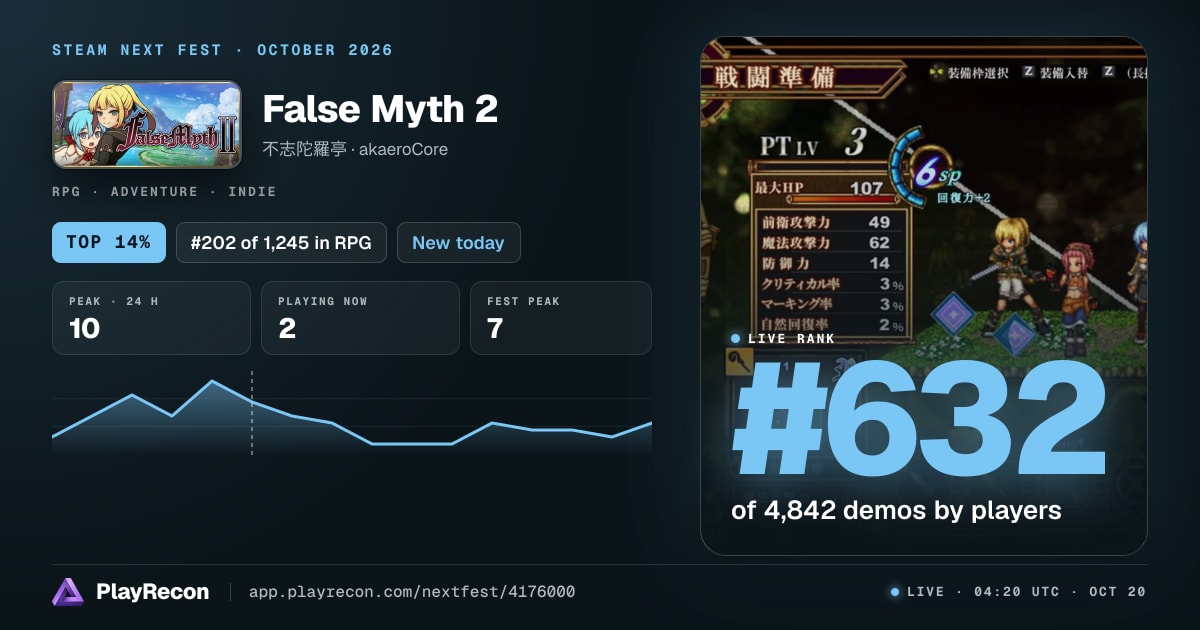Screen dimensions: 1200x630
Task: Click the PlayRecon triangle logo icon
Action: (68, 592)
